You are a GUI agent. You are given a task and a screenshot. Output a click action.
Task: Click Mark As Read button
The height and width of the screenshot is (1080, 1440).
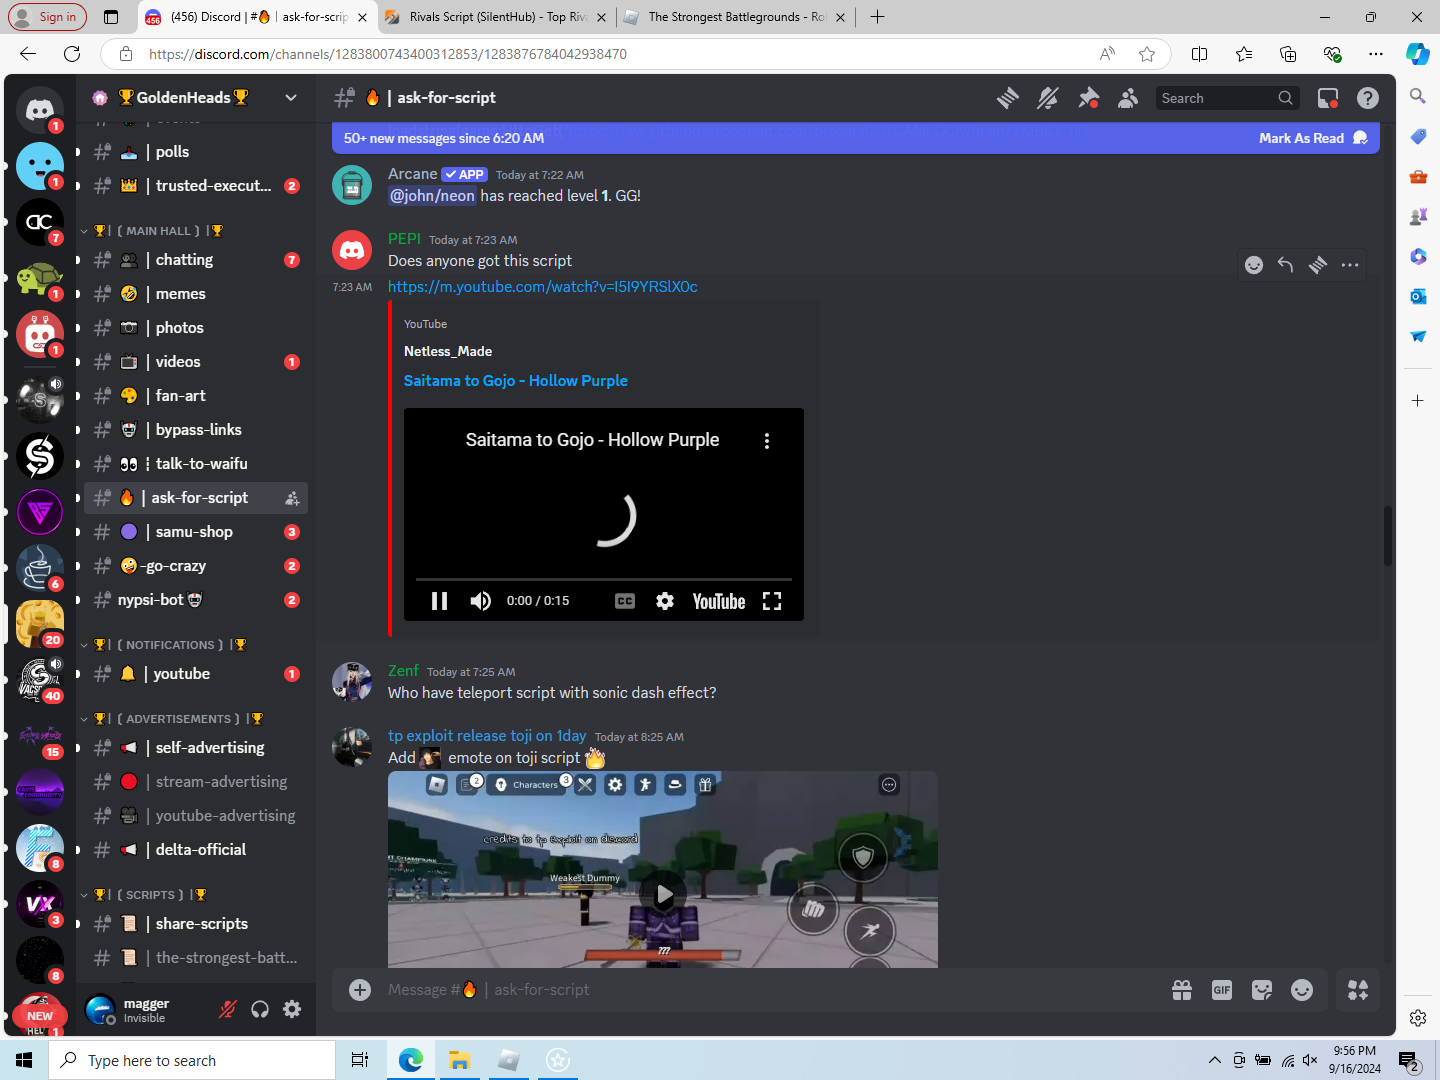pyautogui.click(x=1313, y=138)
